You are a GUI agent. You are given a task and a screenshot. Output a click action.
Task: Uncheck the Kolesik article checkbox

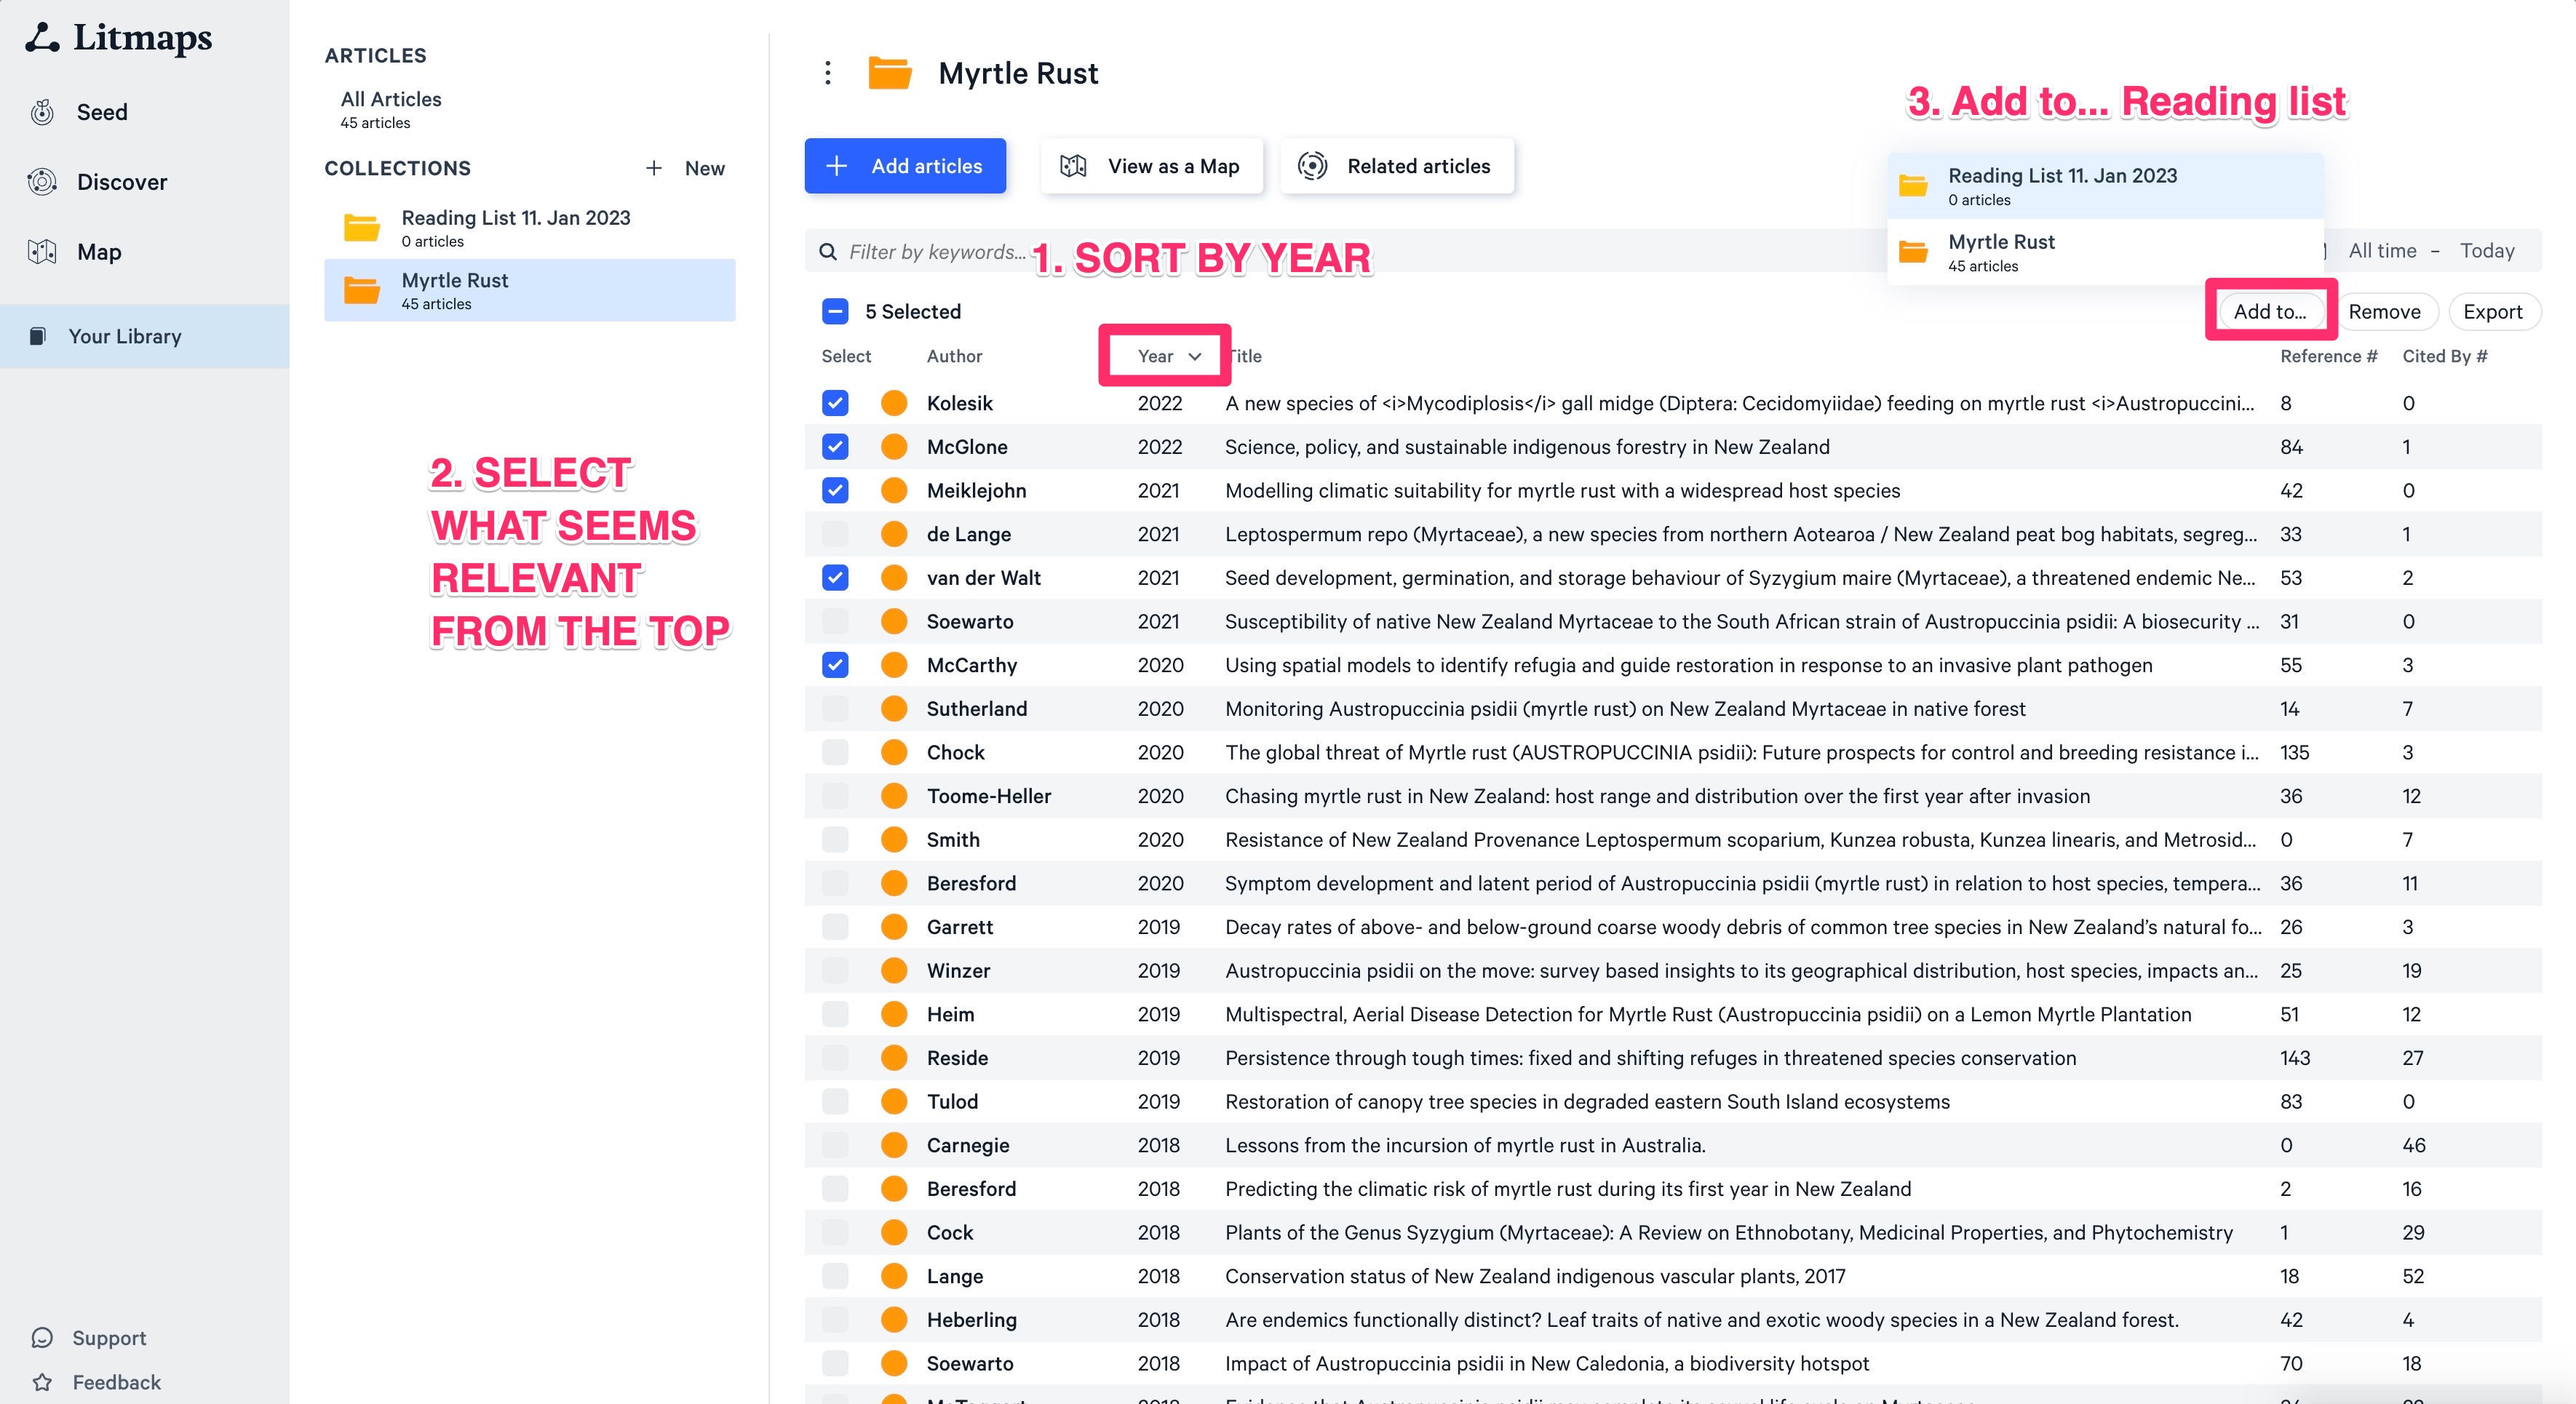(x=835, y=403)
